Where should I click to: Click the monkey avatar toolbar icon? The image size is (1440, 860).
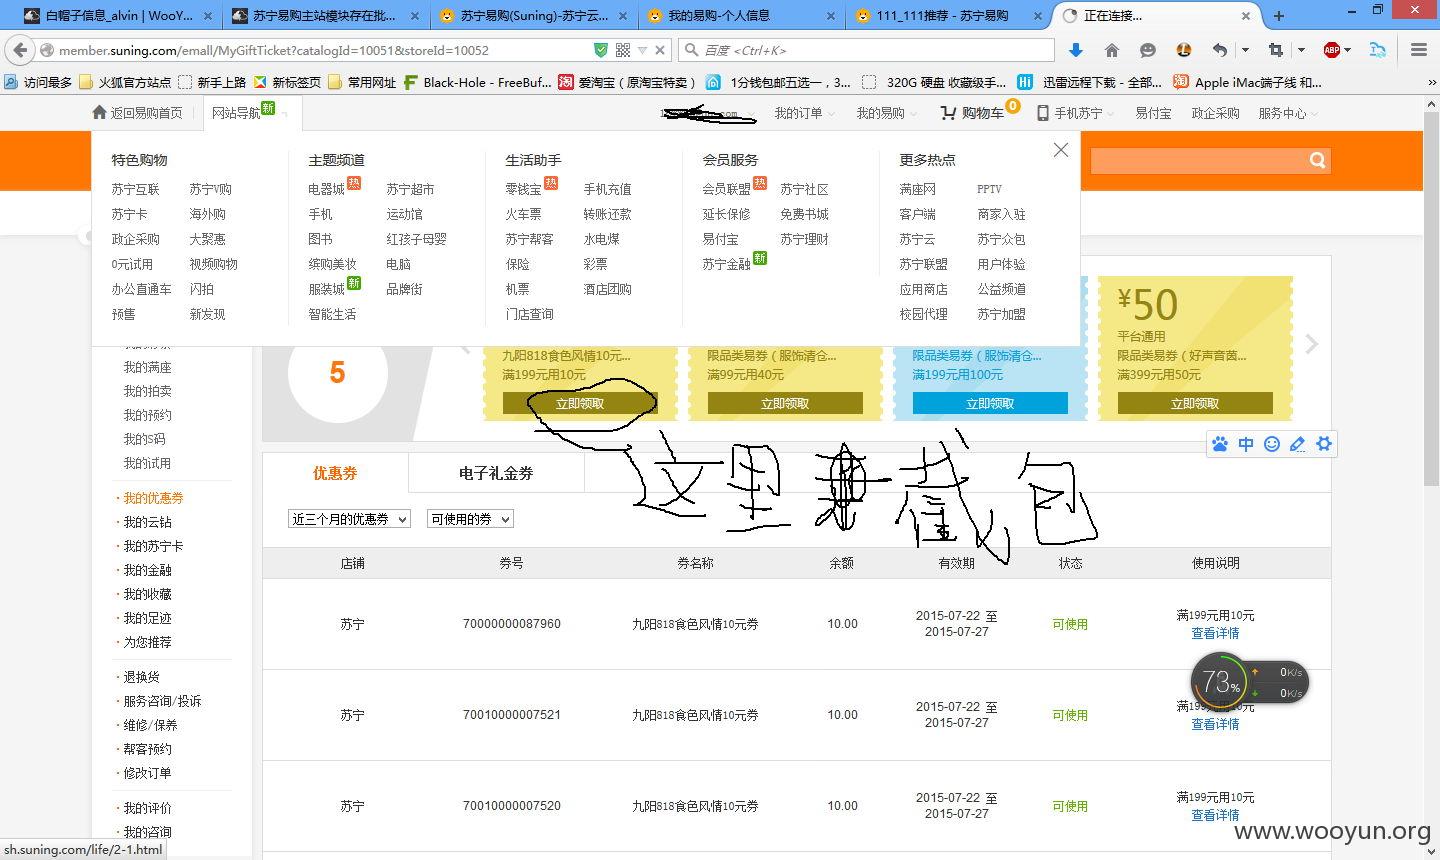1183,50
